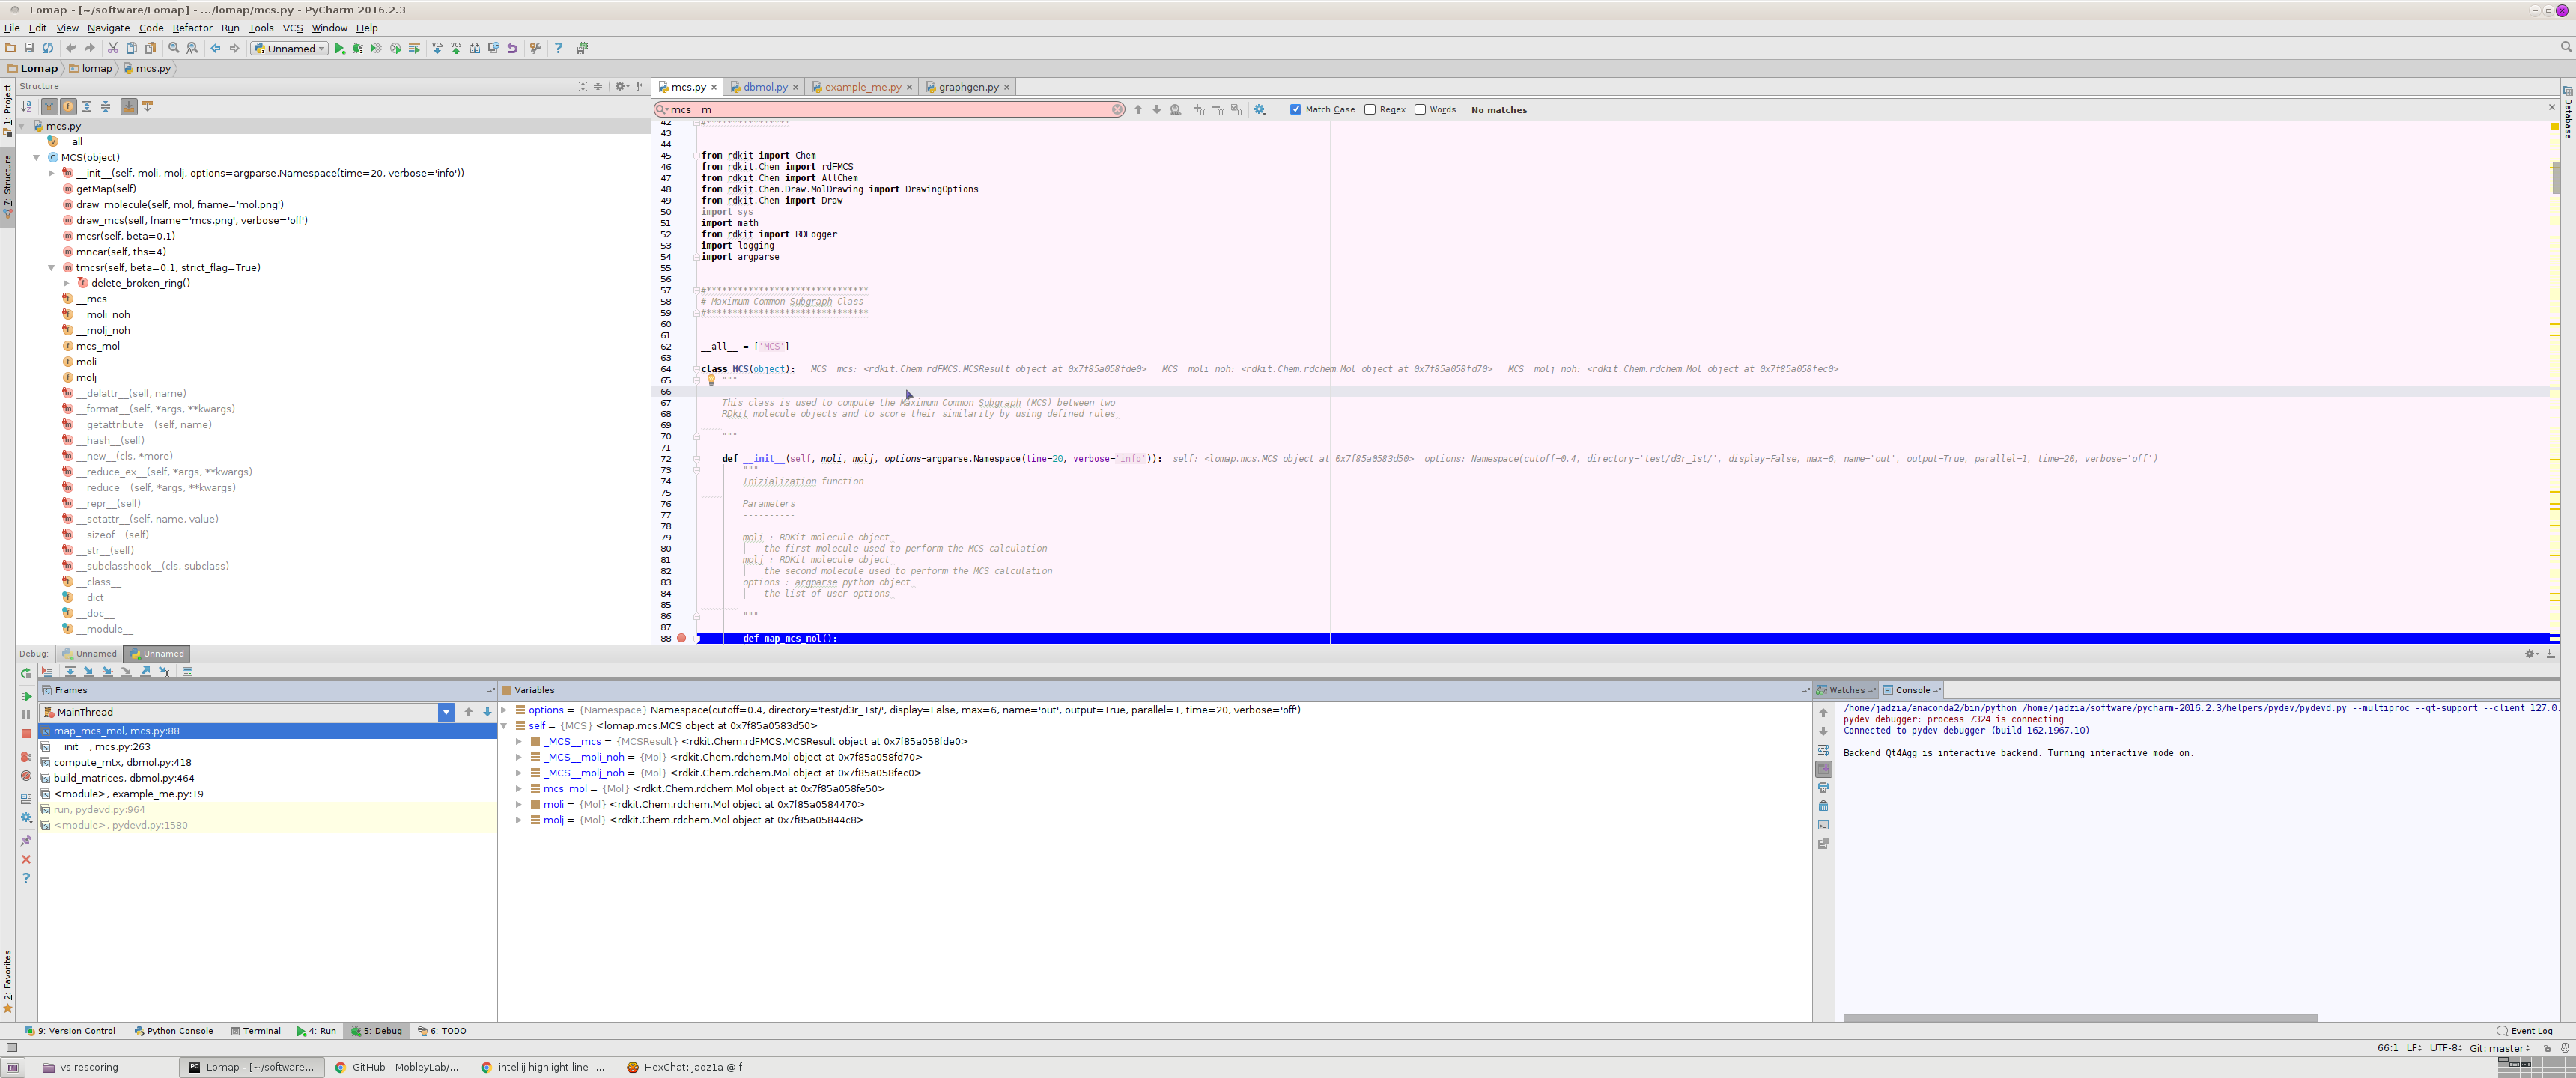Enable the Regex checkbox
This screenshot has height=1078, width=2576.
point(1370,109)
